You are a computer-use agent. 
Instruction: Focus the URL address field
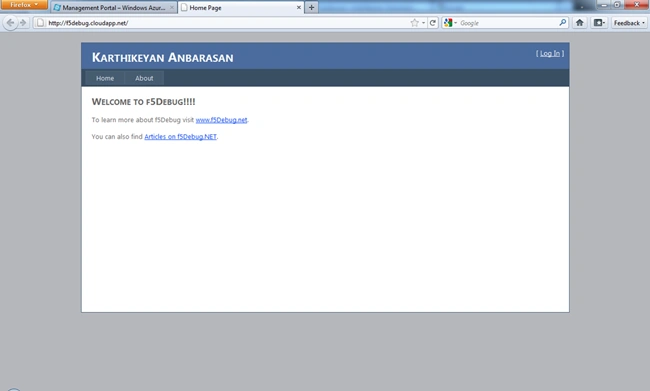pos(227,23)
